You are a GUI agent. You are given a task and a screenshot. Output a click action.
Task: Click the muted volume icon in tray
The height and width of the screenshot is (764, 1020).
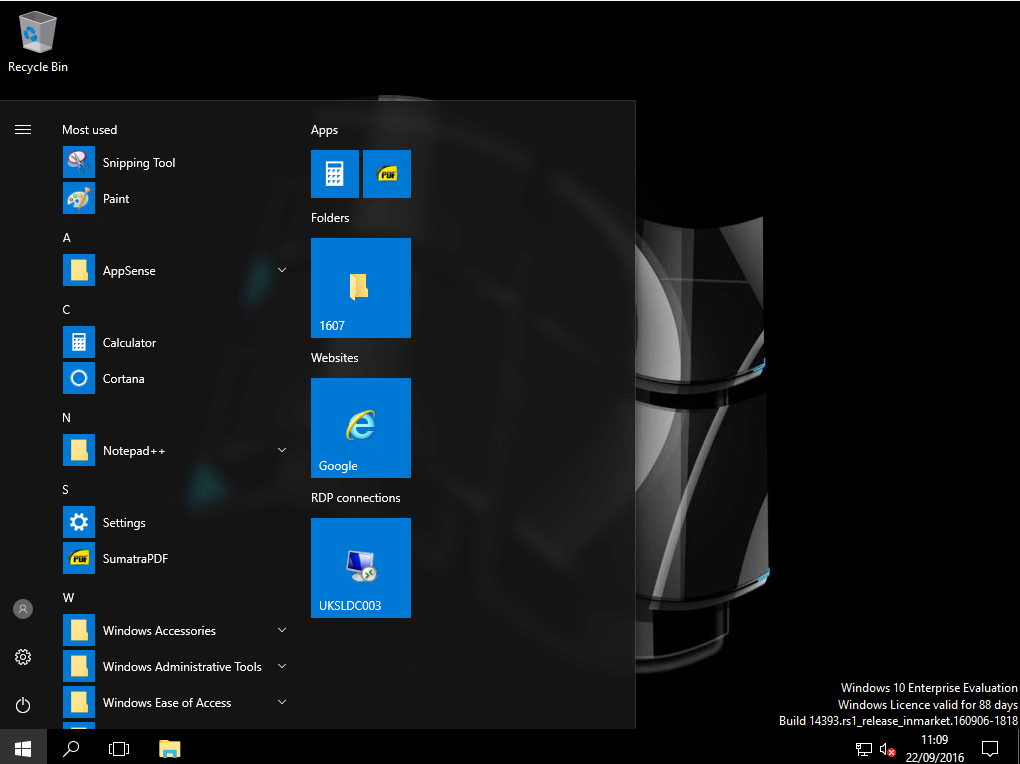click(x=887, y=750)
